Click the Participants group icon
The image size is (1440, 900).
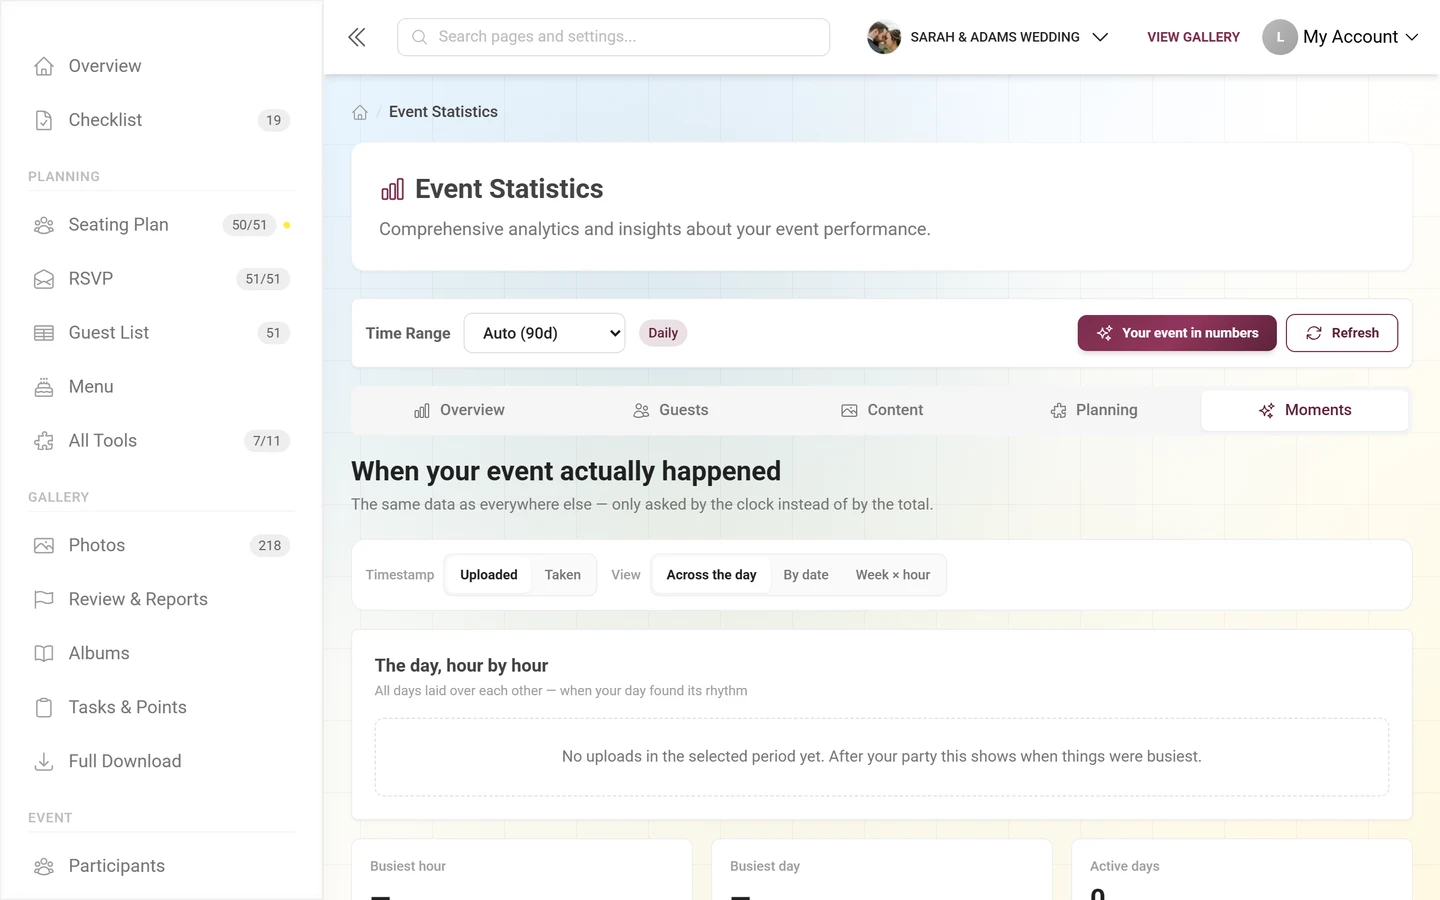(x=44, y=867)
